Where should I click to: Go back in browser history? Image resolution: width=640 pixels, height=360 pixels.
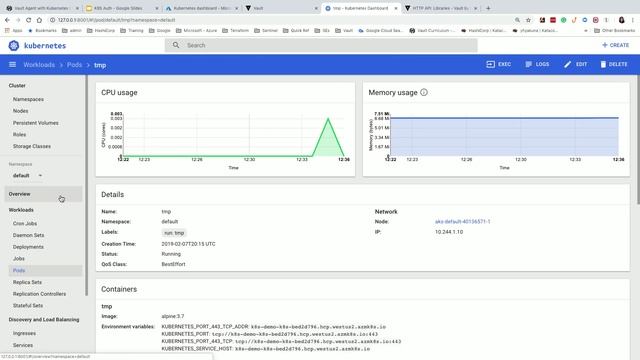coord(7,20)
